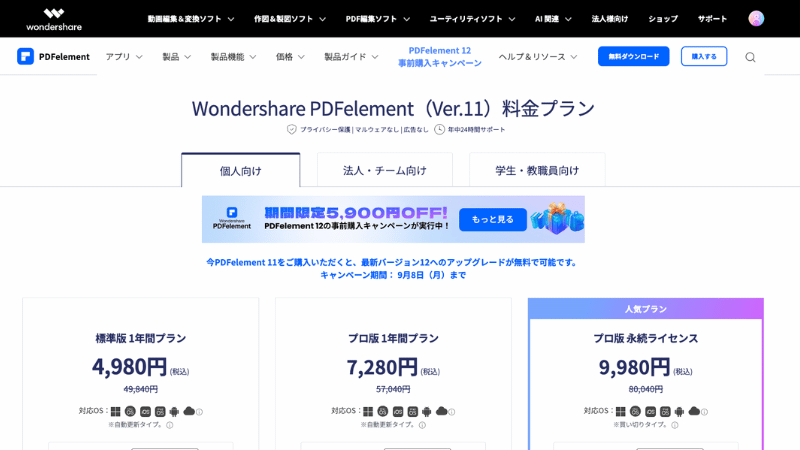The height and width of the screenshot is (450, 800).
Task: Select the 個人向け tab
Action: click(240, 170)
